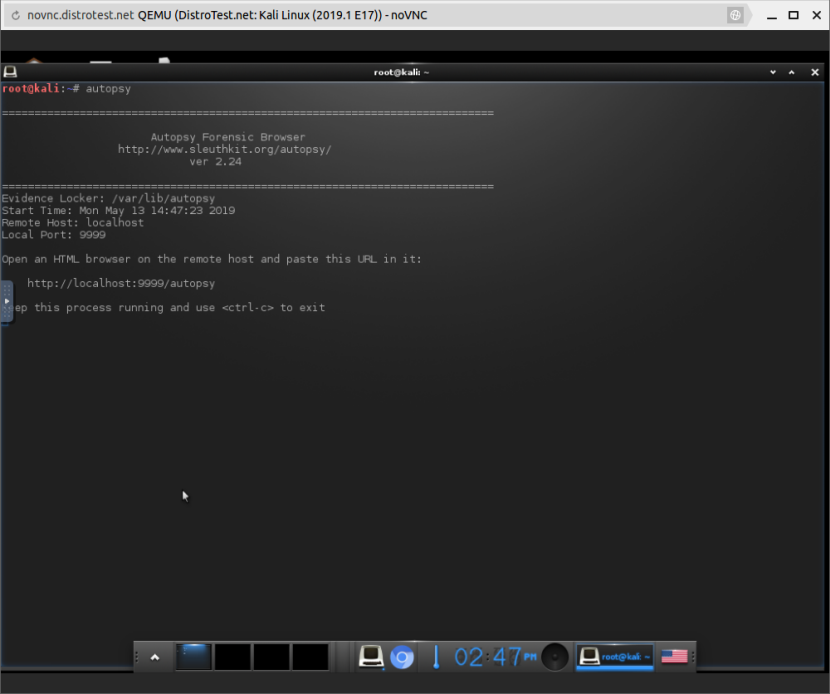Switch to the first virtual desktop

pos(193,657)
